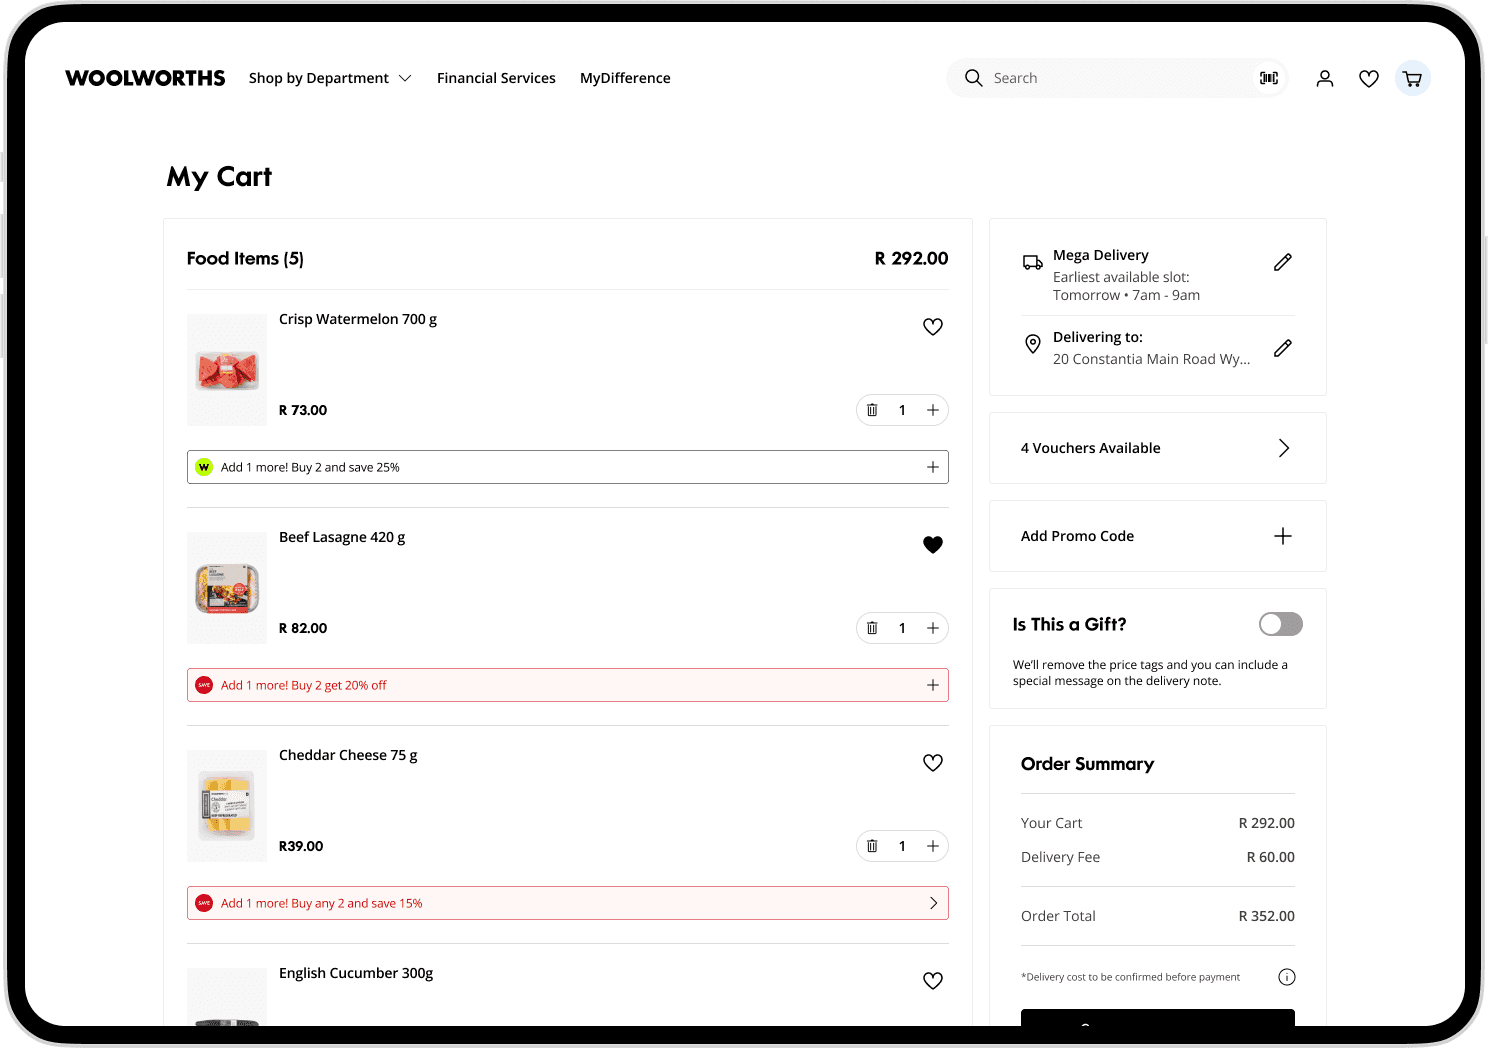Open Crisp Watermelon product thumbnail
The height and width of the screenshot is (1048, 1488).
point(227,370)
